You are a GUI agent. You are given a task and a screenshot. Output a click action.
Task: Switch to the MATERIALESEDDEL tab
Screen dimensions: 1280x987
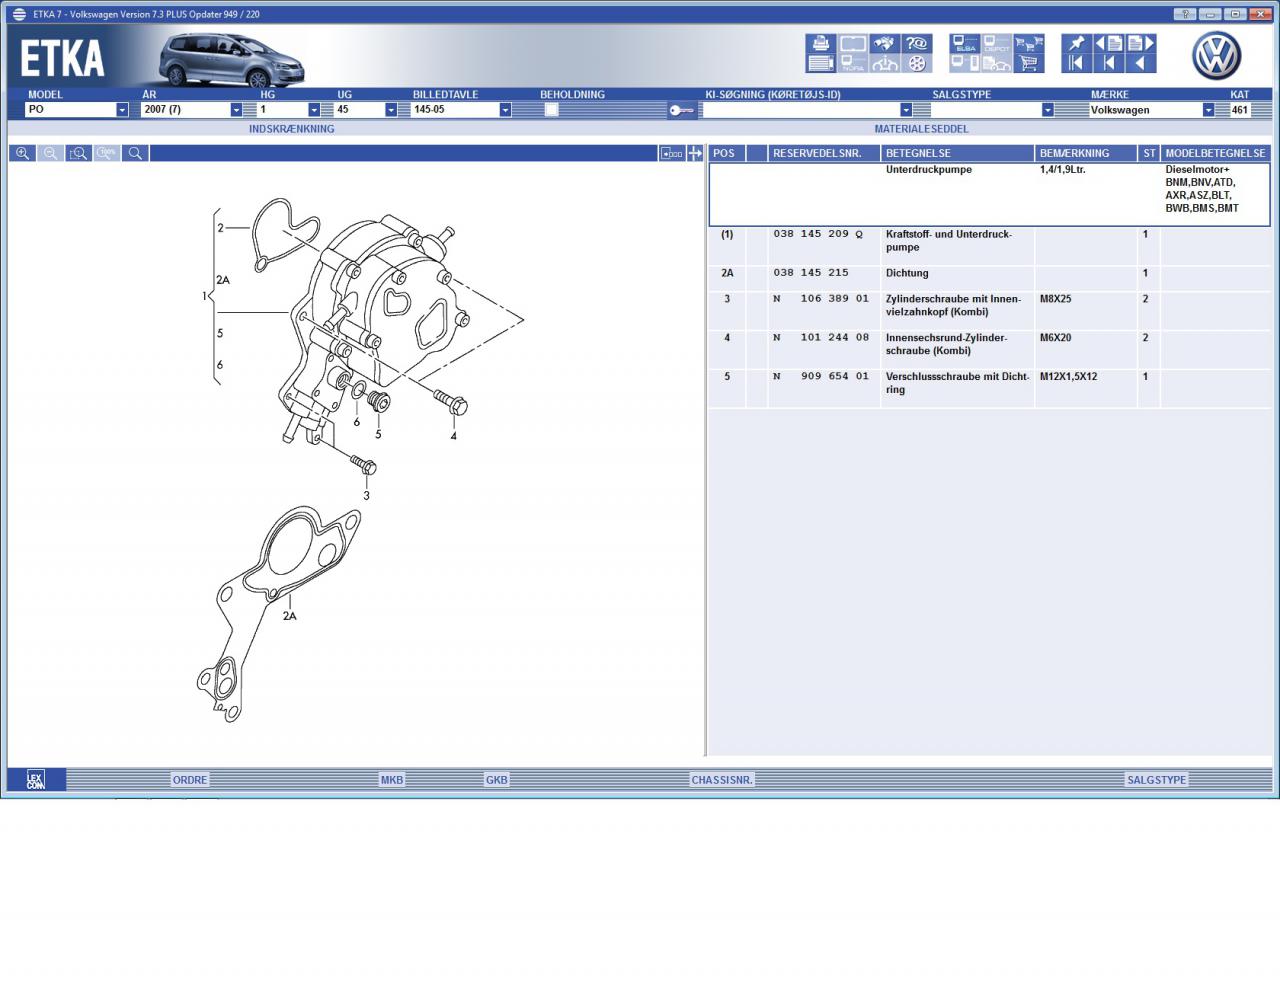click(x=921, y=129)
